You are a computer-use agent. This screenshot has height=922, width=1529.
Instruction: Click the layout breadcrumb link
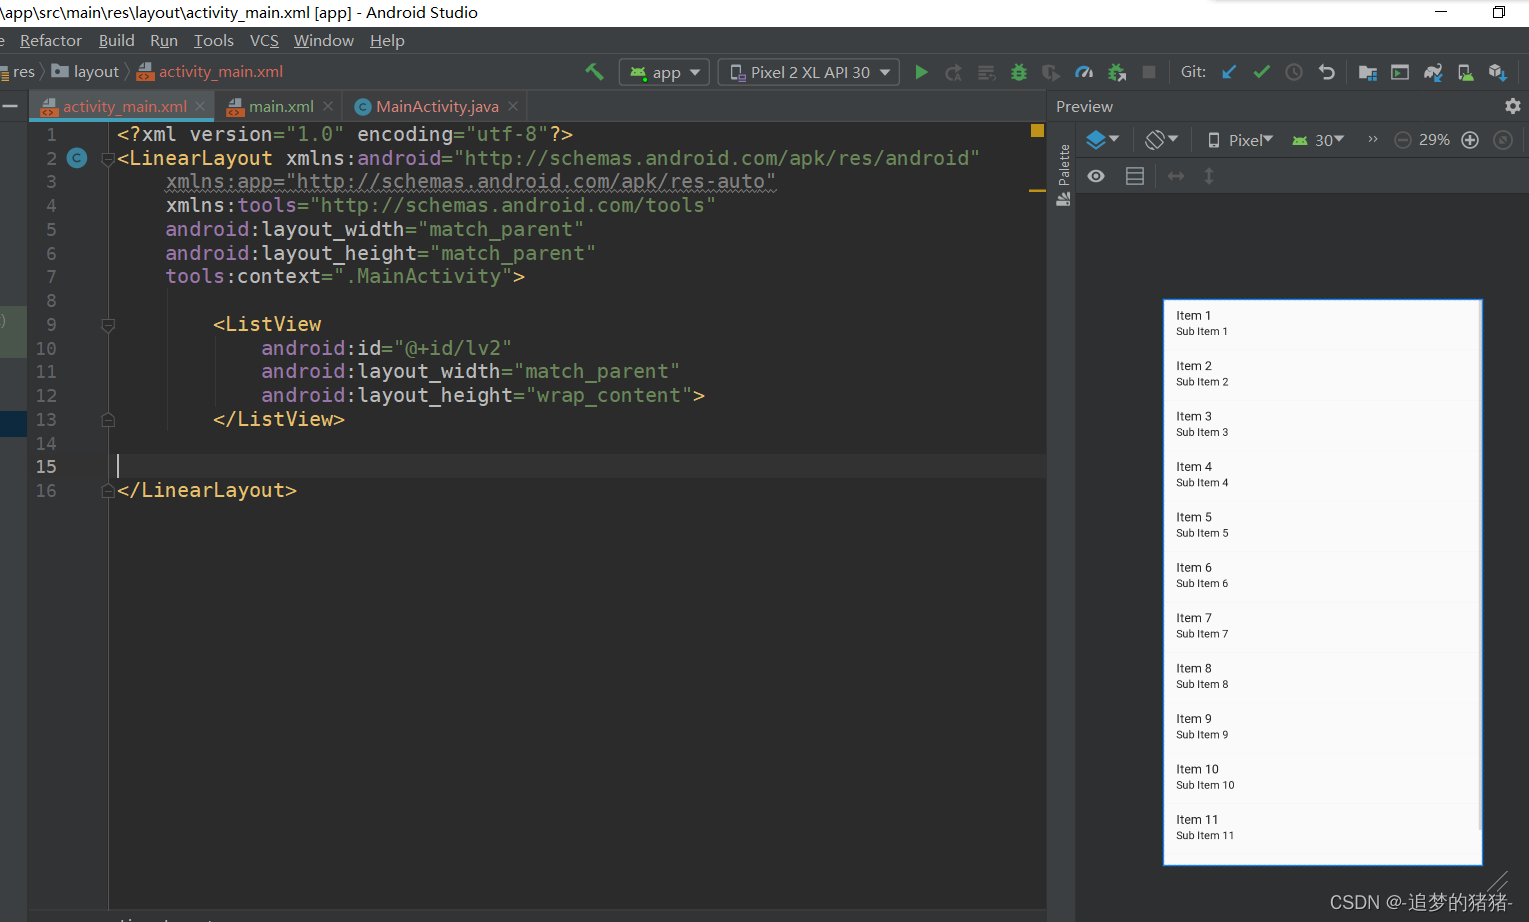point(96,71)
